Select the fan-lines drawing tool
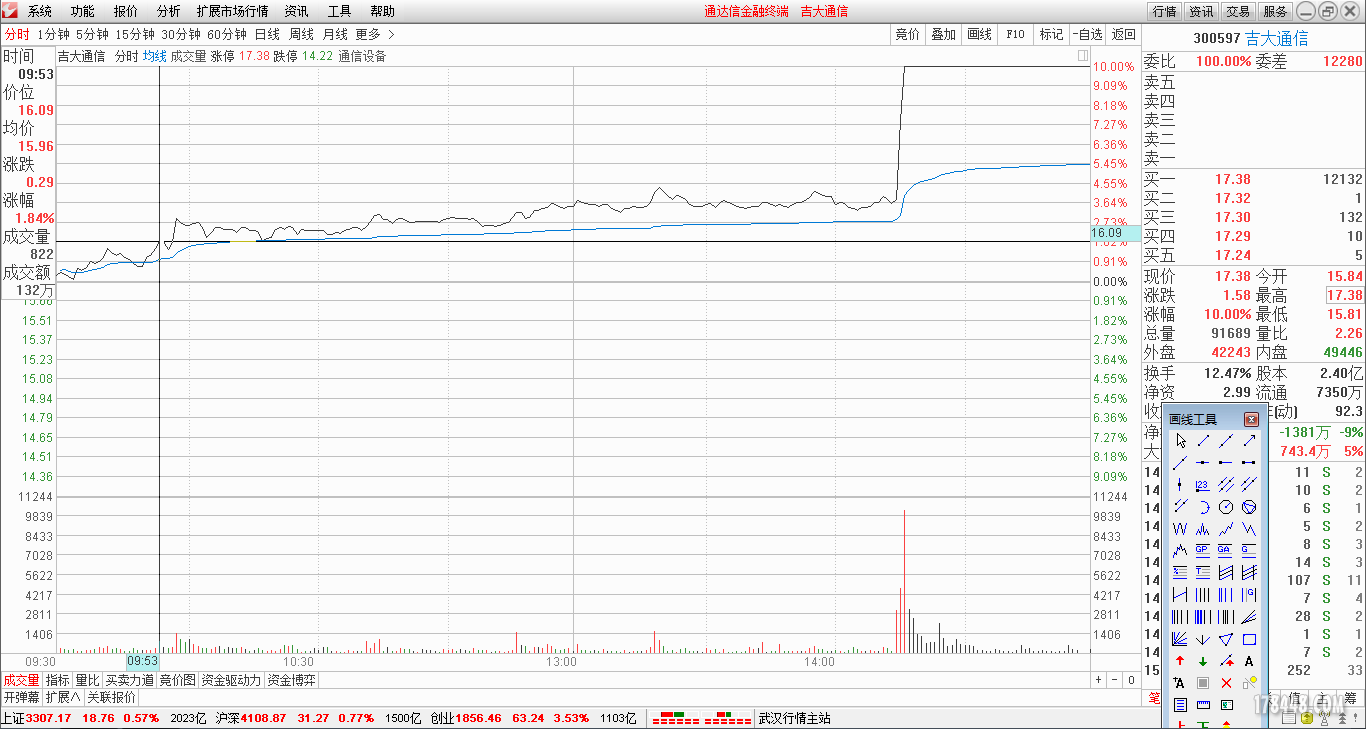The width and height of the screenshot is (1366, 729). click(1180, 638)
